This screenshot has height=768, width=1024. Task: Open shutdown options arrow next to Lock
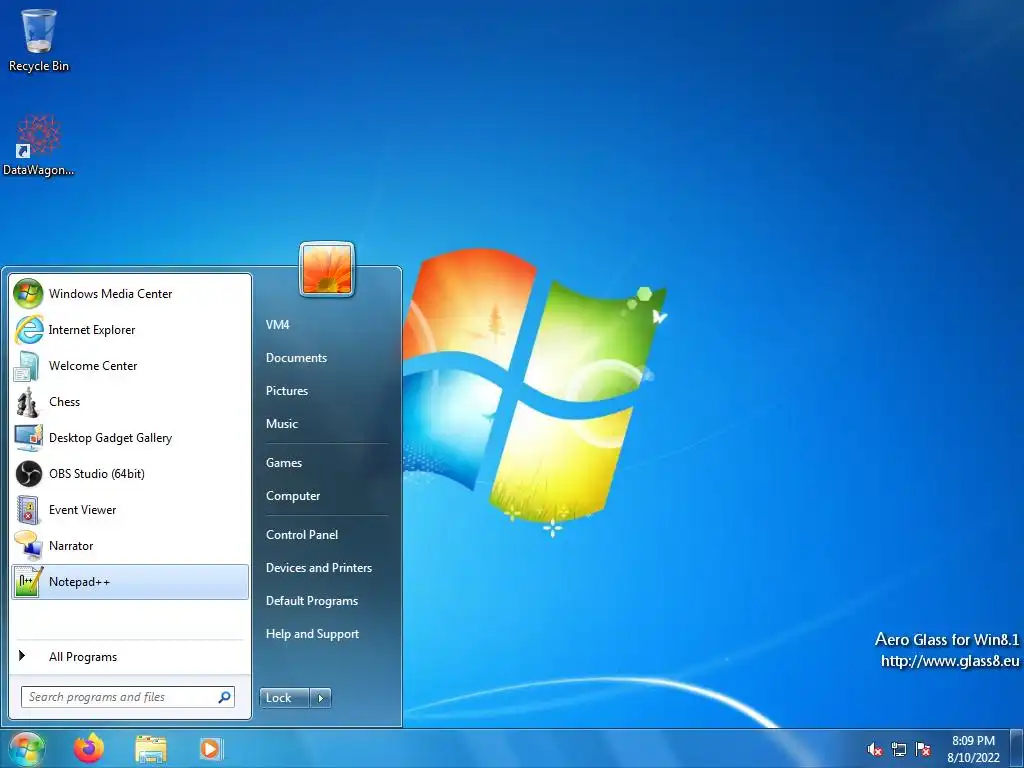click(320, 697)
